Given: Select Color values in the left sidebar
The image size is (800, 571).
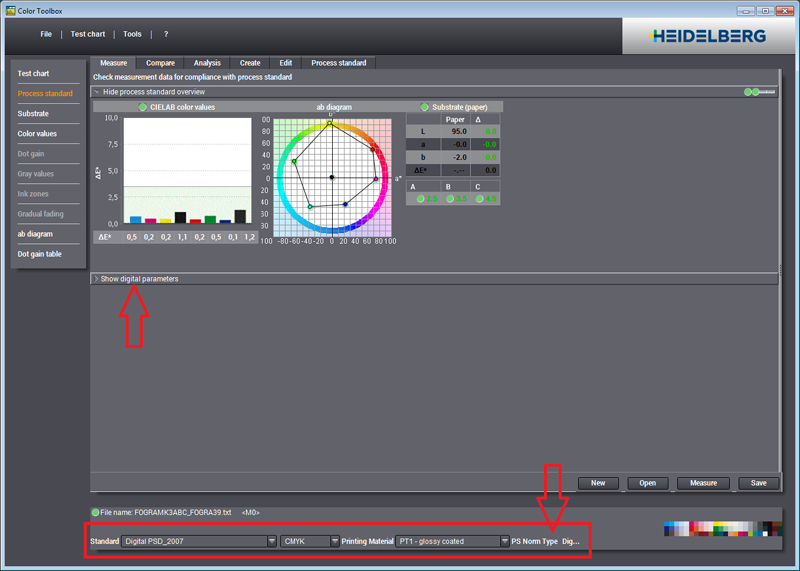Looking at the screenshot, I should (x=37, y=134).
